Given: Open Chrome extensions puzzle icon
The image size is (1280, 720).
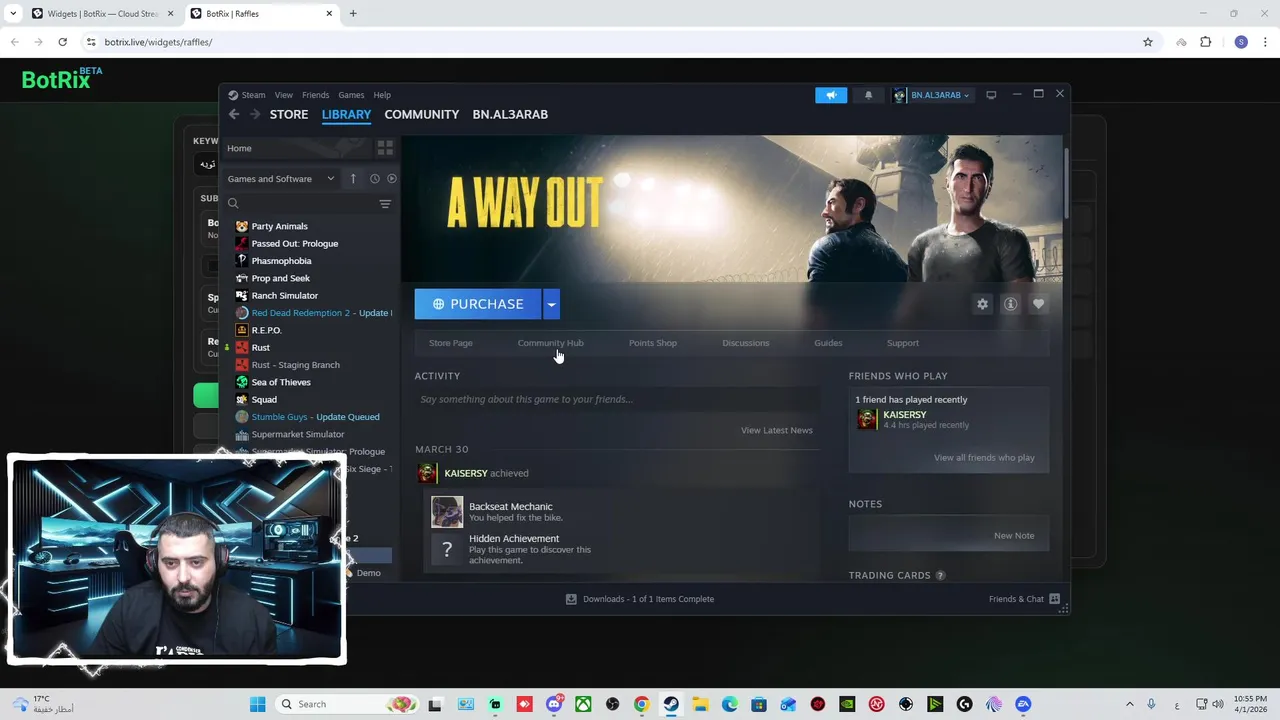Looking at the screenshot, I should click(1205, 42).
